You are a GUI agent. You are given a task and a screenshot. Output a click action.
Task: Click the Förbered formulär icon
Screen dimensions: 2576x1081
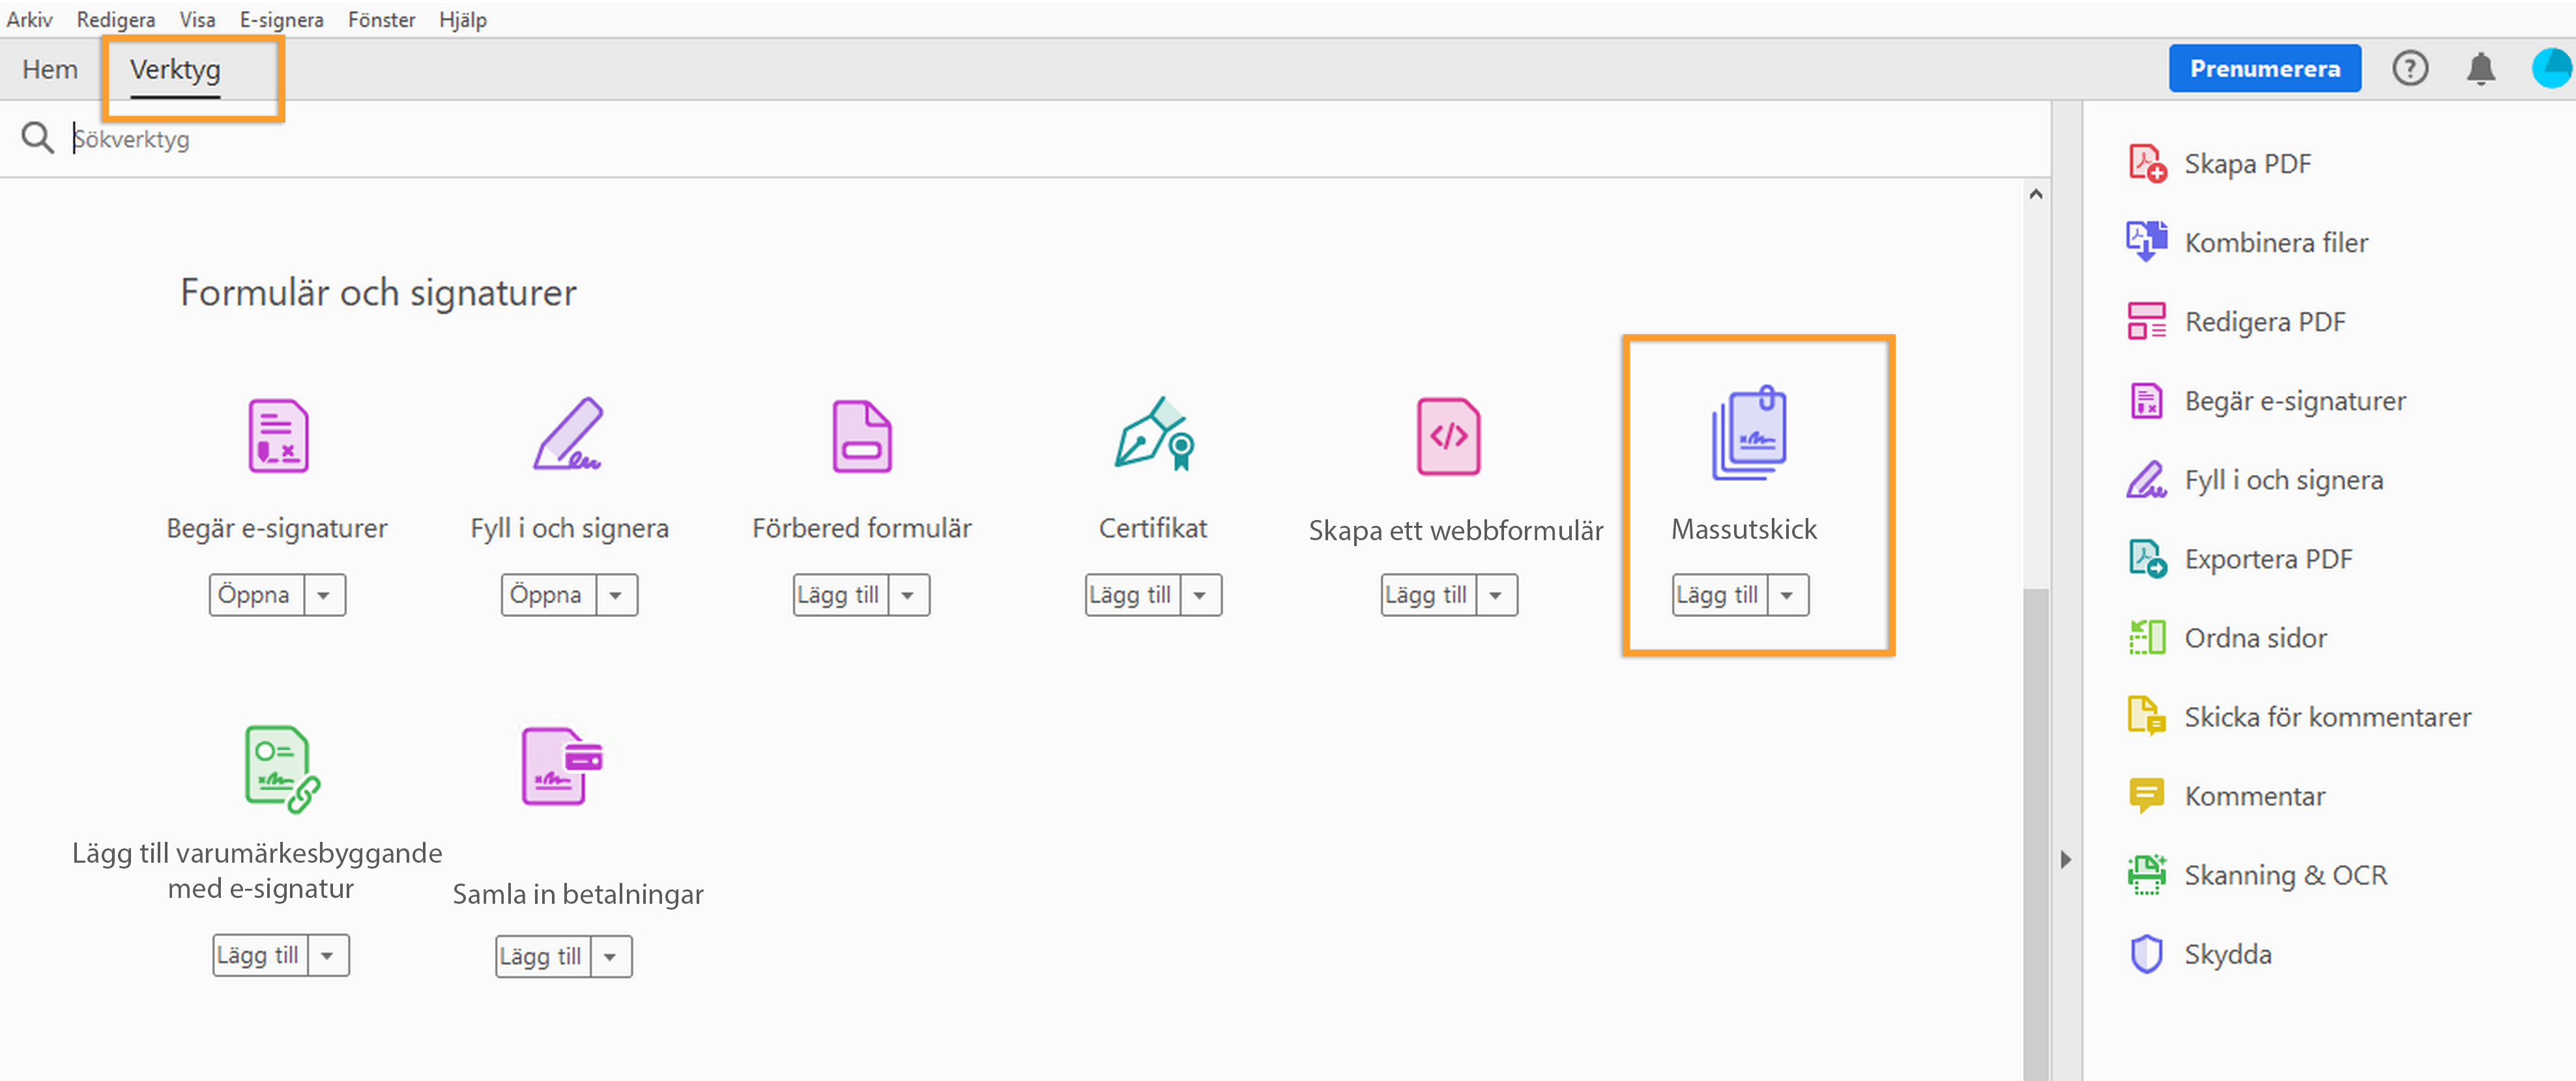point(861,436)
